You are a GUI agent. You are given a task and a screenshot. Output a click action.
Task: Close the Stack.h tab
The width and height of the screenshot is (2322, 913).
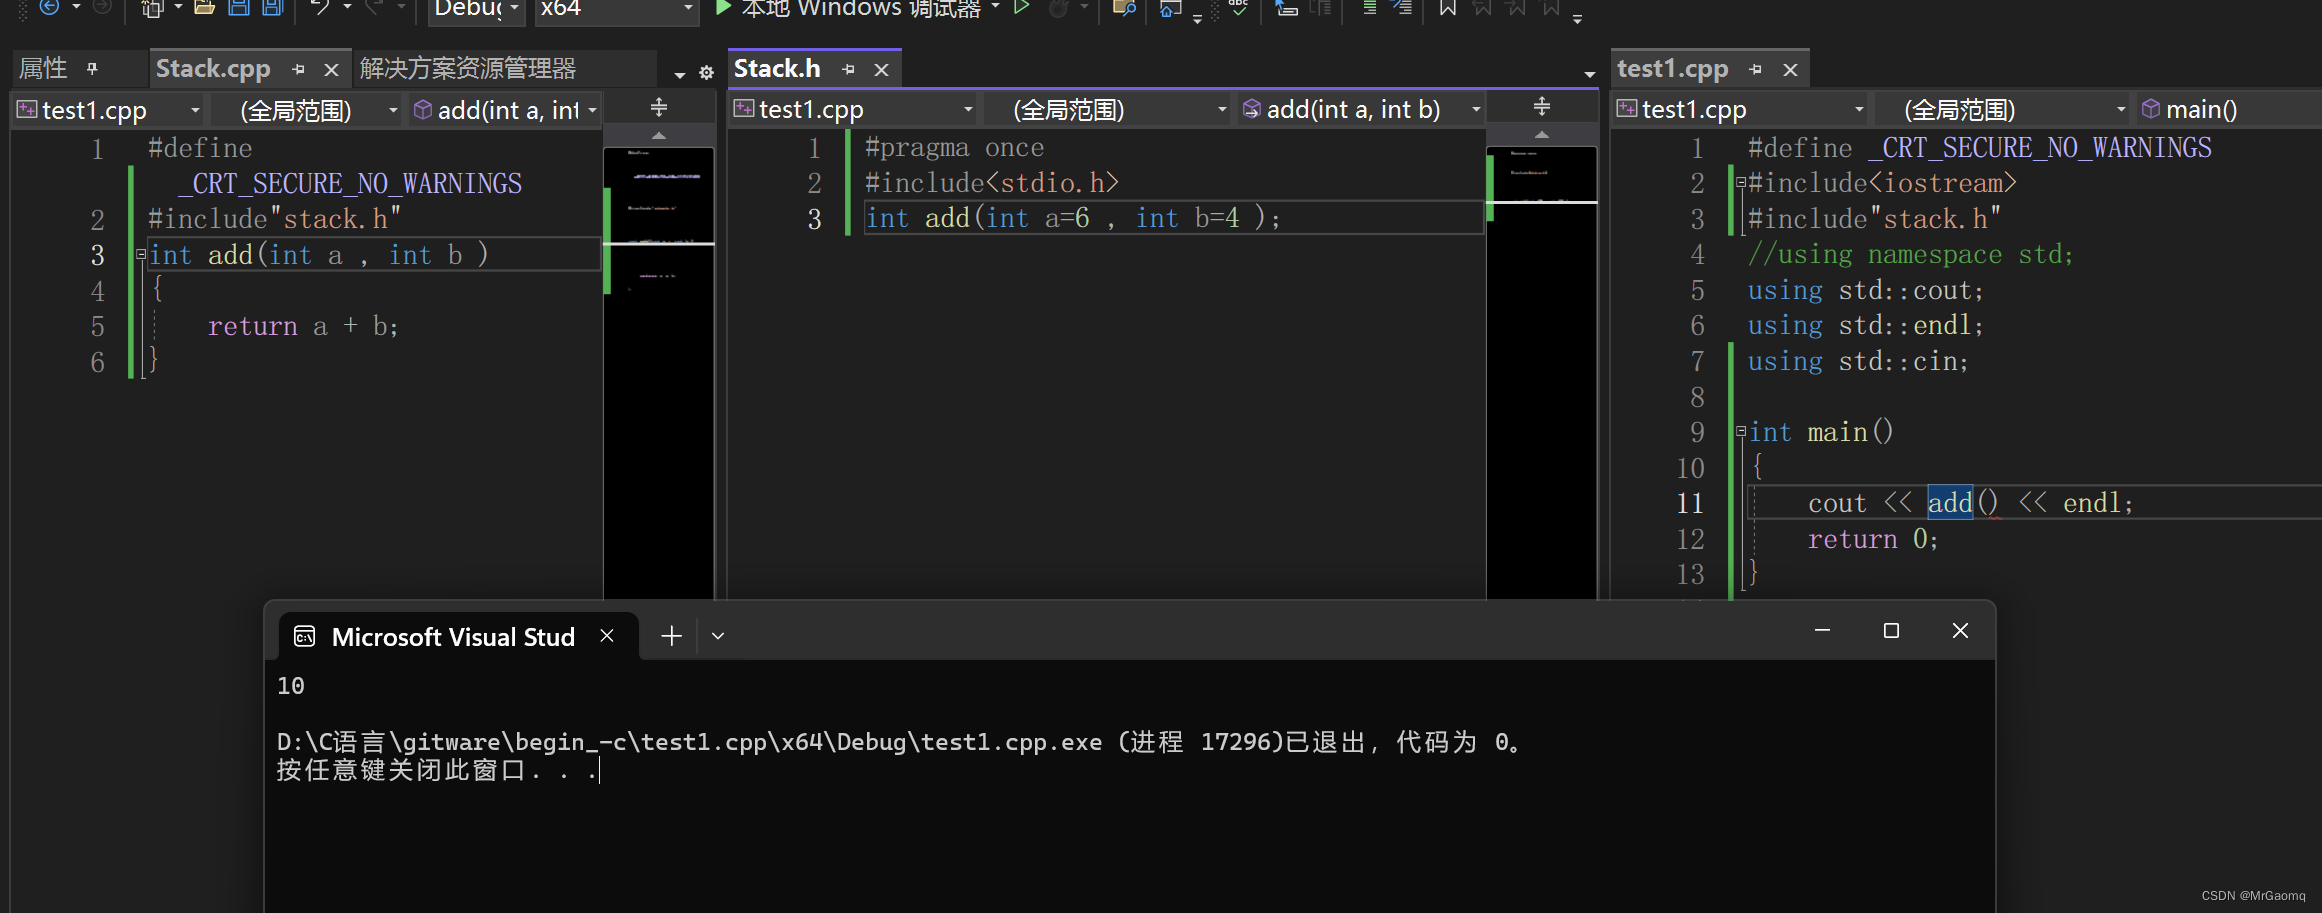881,69
